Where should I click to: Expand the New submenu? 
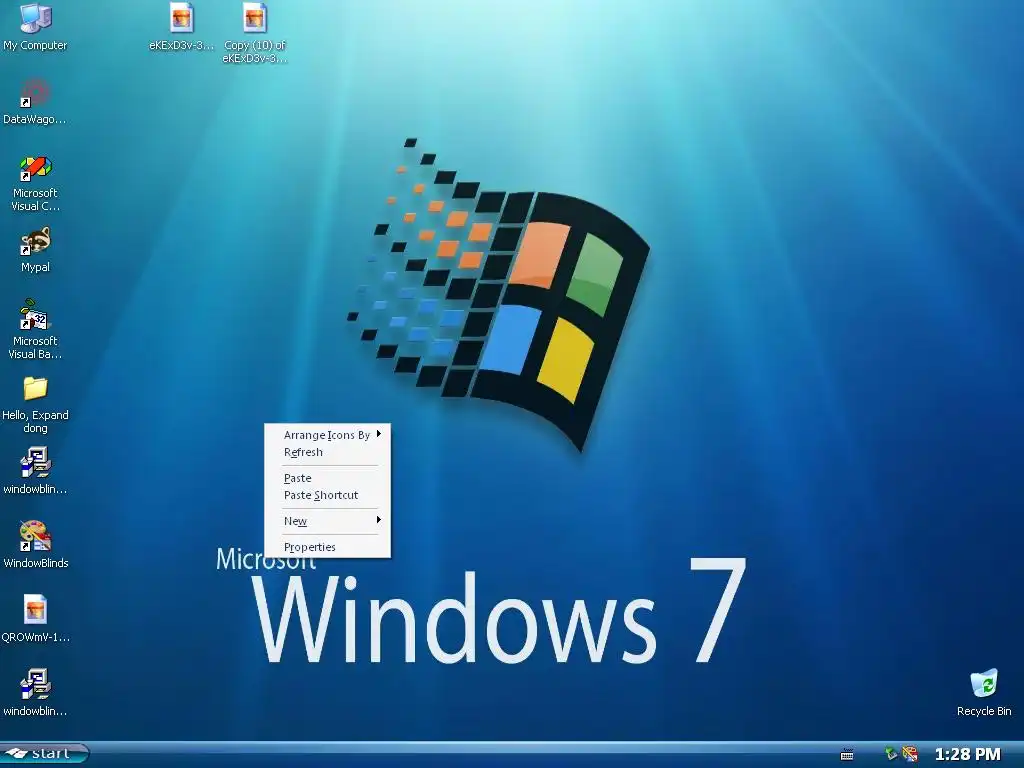pos(327,521)
